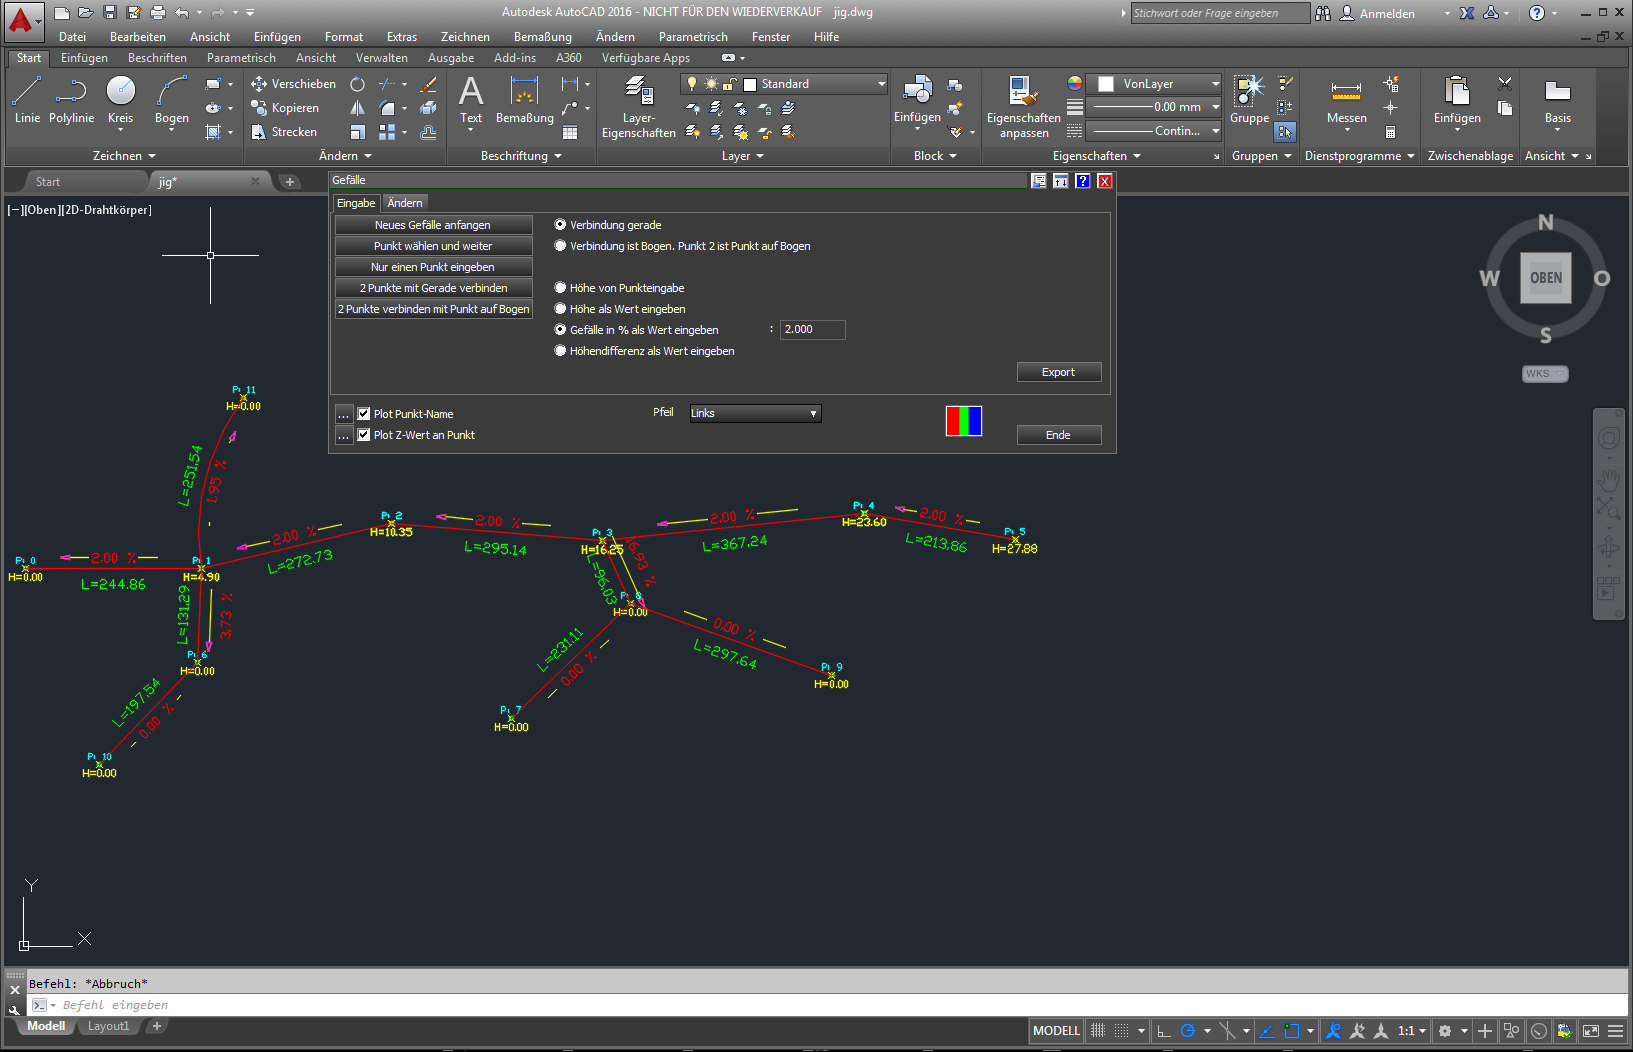Select Höhendifferenz als Wert eingeben
1633x1052 pixels.
560,350
